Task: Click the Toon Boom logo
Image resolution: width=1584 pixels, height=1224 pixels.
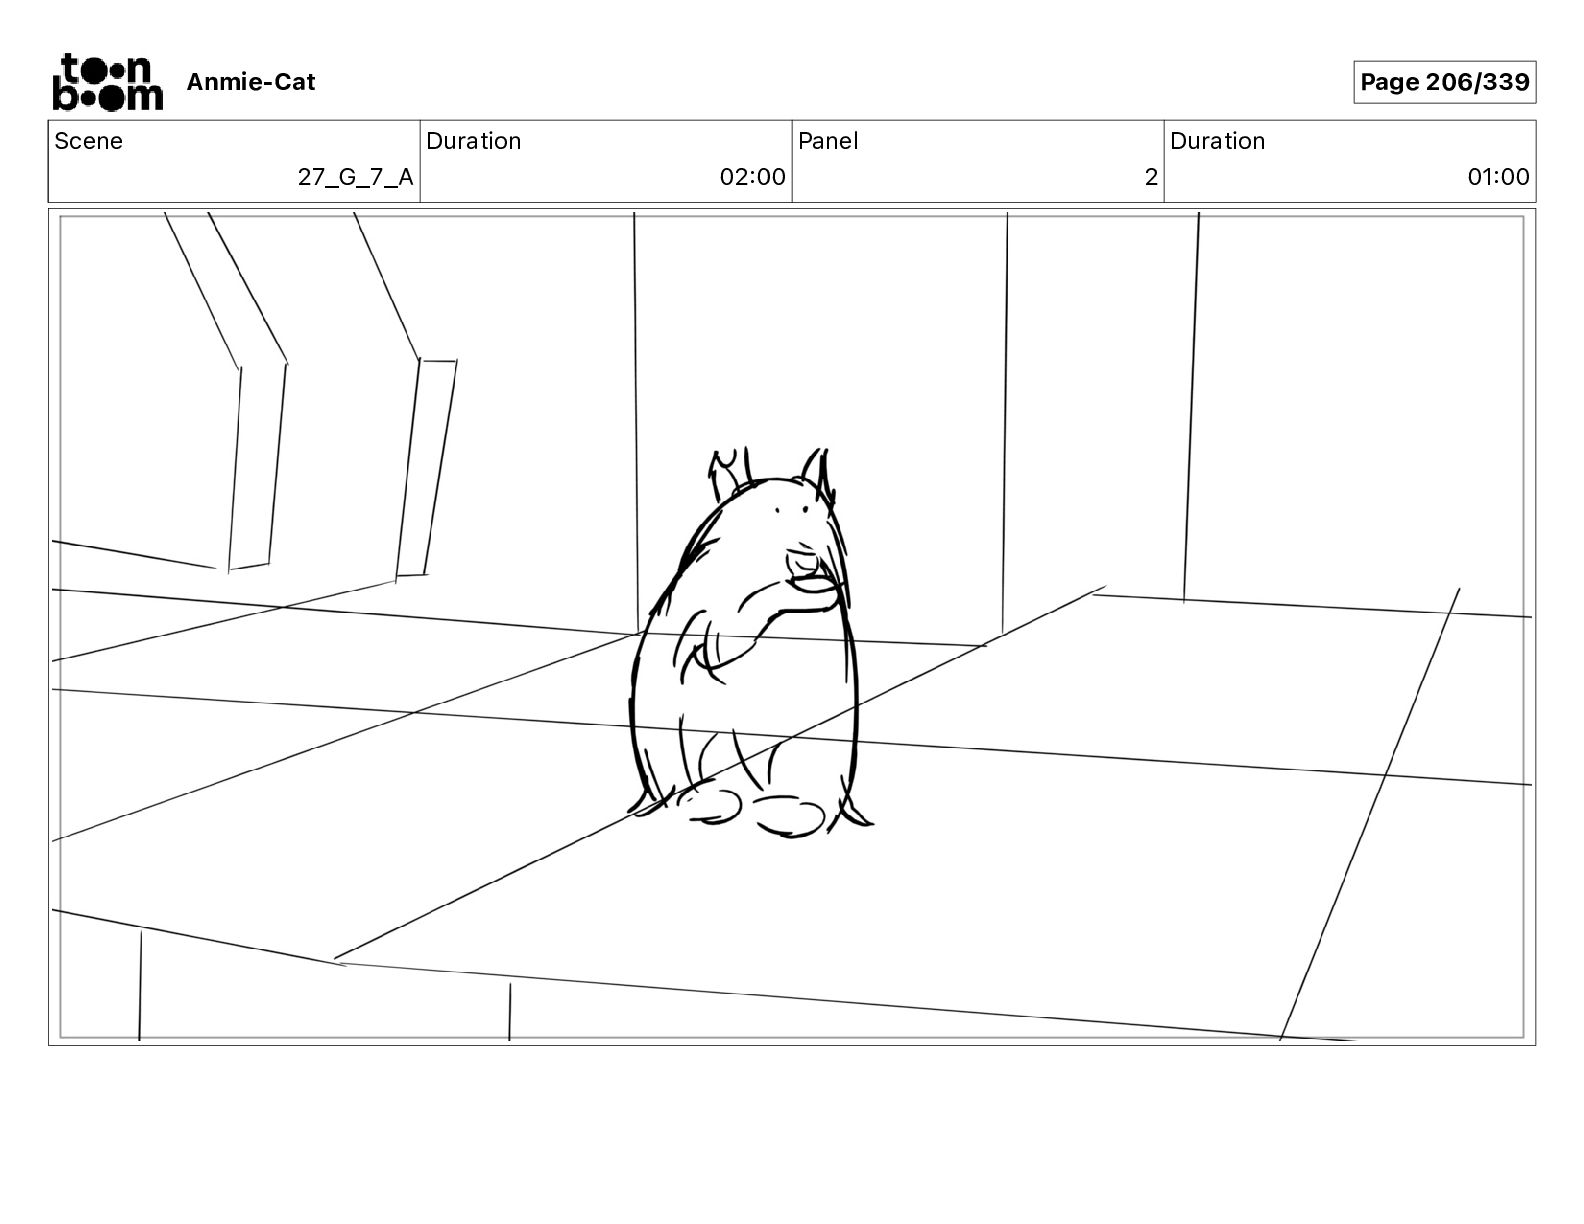Action: click(x=107, y=82)
